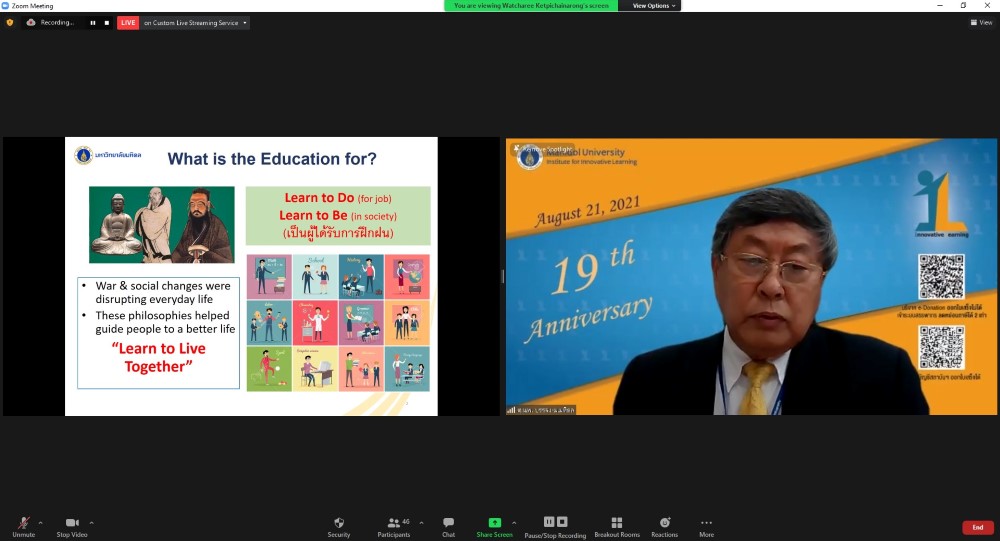Expand audio options arrow beside Unmute

pos(40,522)
